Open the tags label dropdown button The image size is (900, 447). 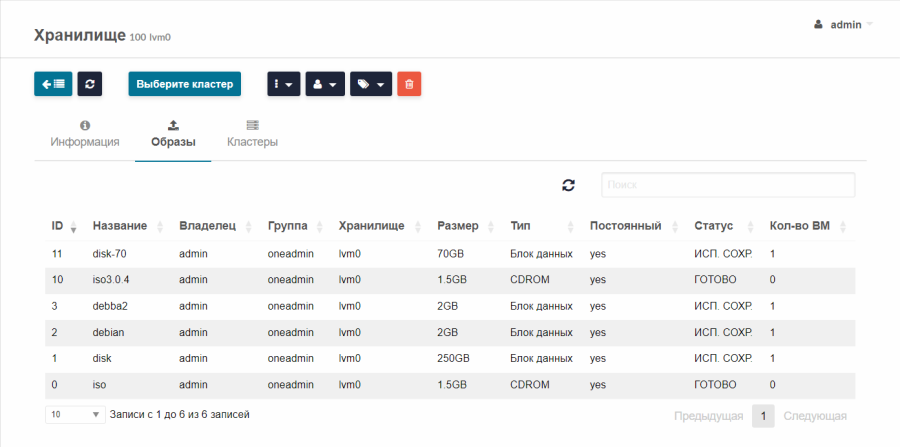coord(371,84)
